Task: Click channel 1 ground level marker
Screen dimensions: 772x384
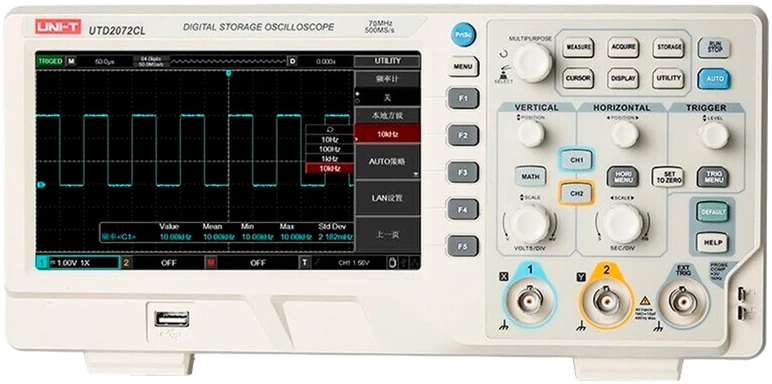Action: coord(41,185)
